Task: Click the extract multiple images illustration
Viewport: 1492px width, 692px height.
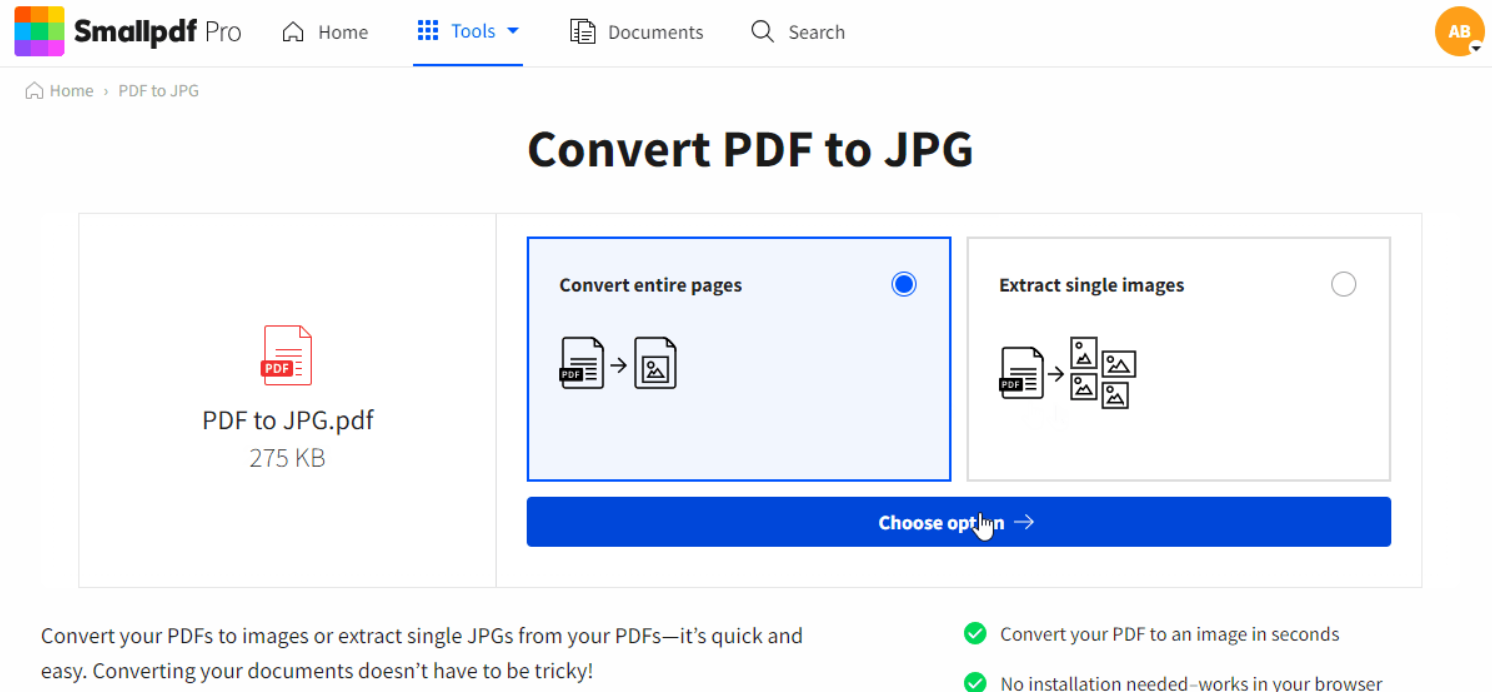Action: (1068, 373)
